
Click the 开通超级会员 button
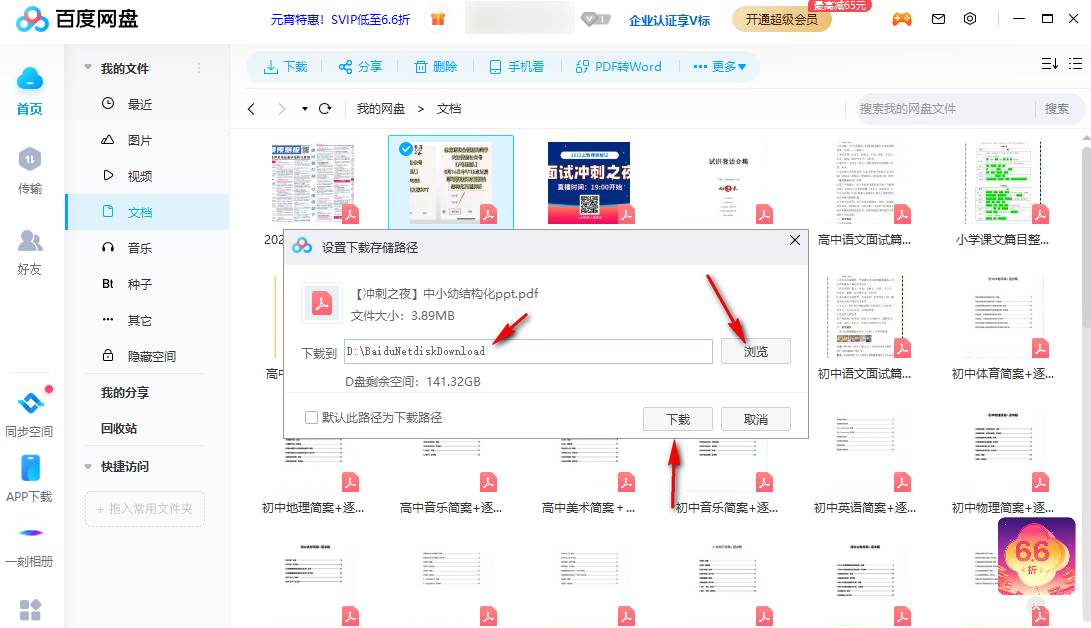781,19
